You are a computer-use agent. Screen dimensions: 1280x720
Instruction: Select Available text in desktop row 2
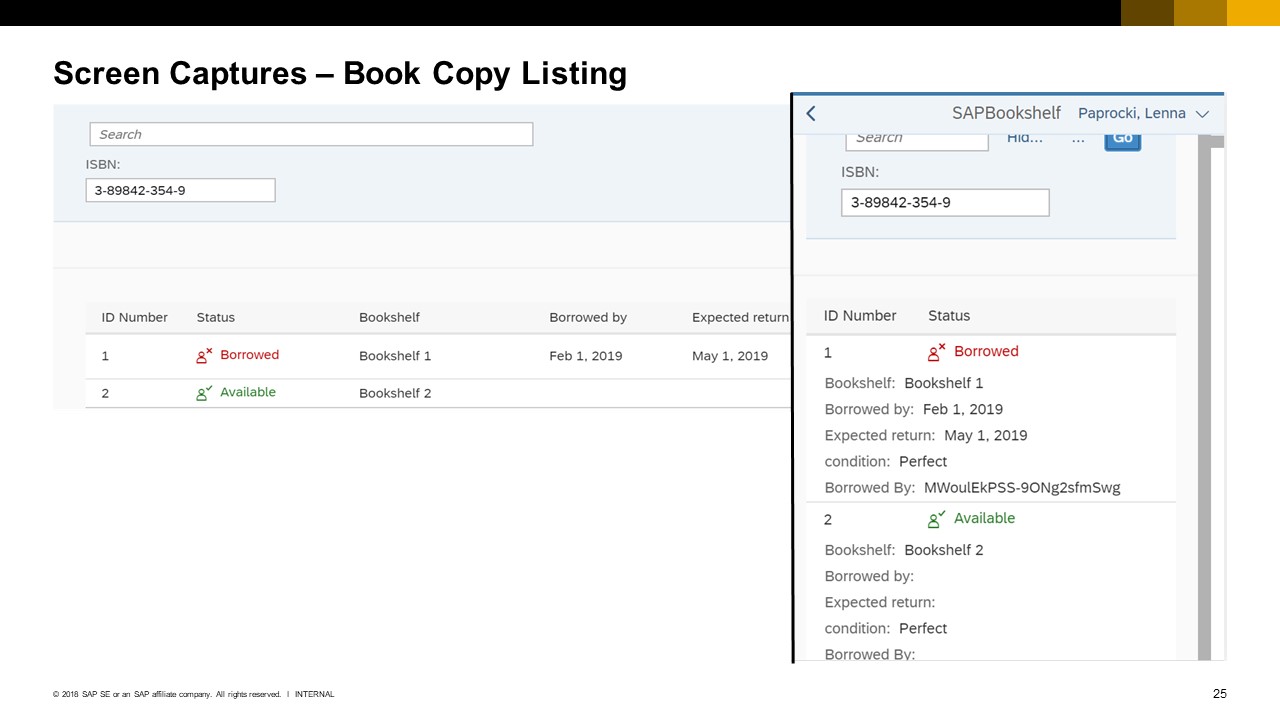point(248,392)
